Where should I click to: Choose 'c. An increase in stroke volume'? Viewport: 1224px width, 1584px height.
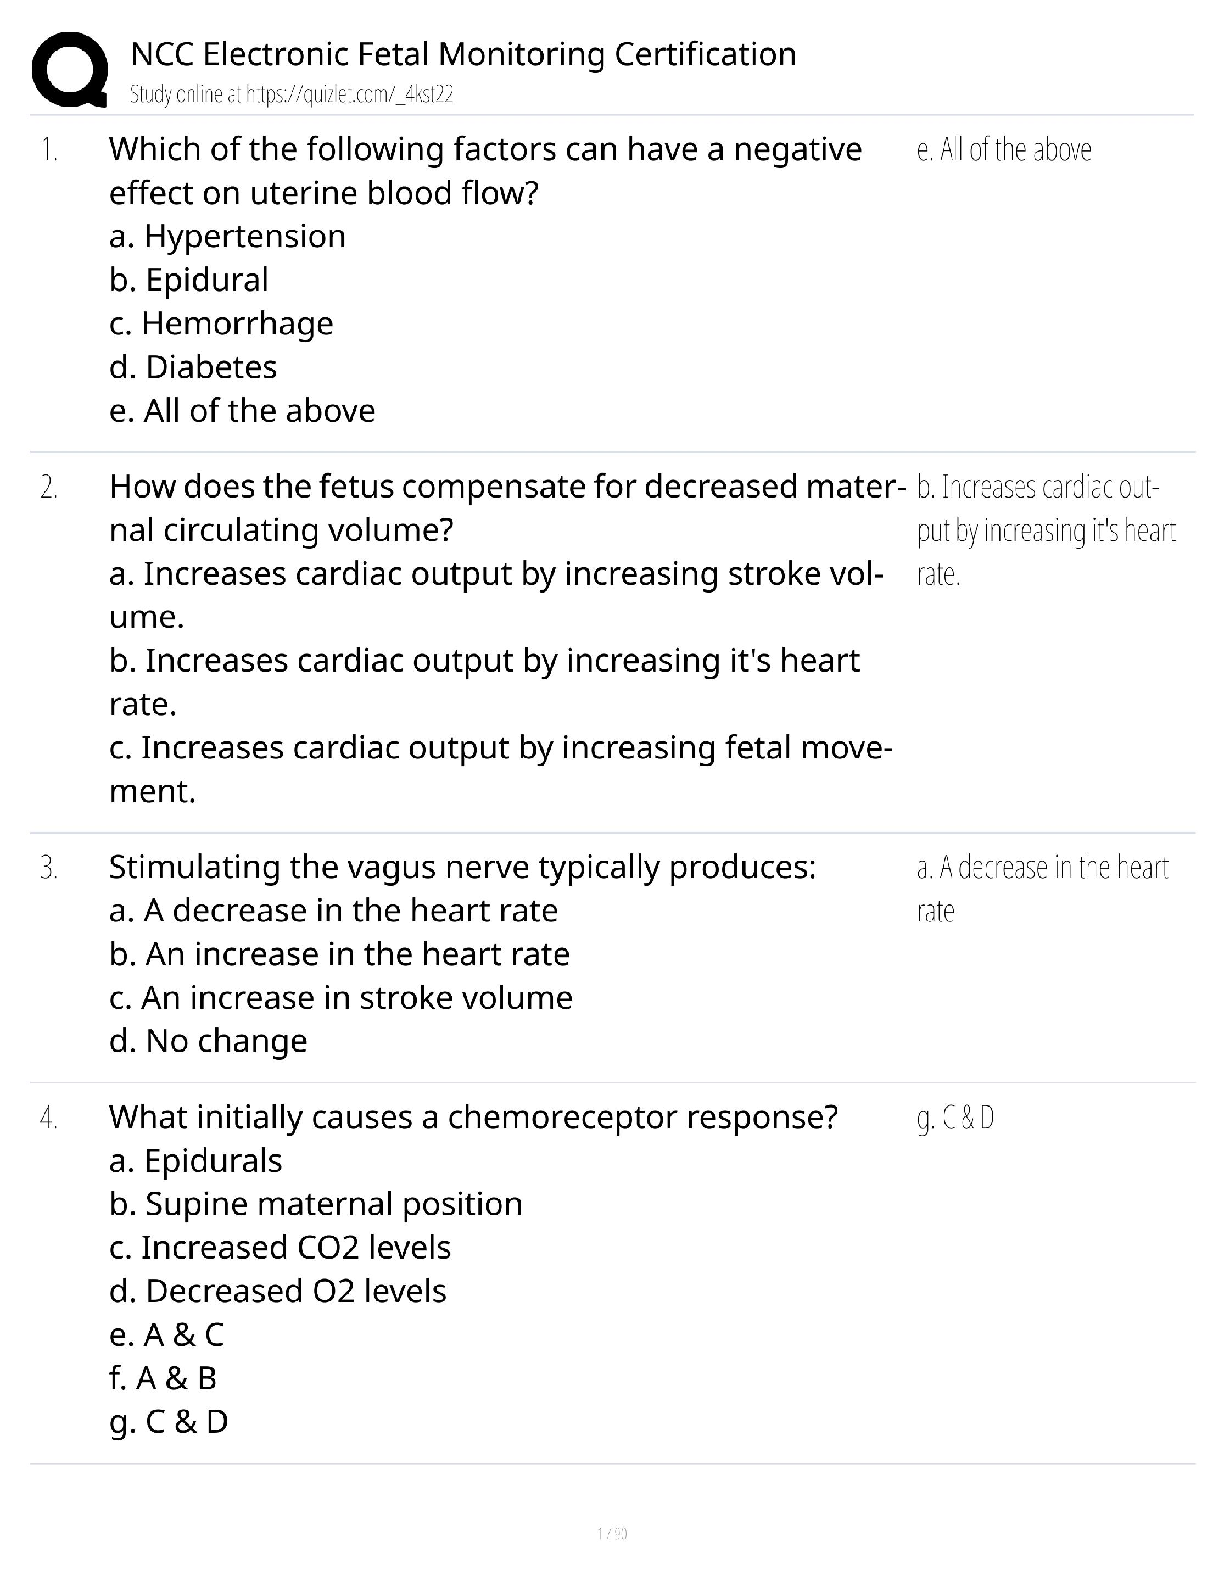[341, 998]
